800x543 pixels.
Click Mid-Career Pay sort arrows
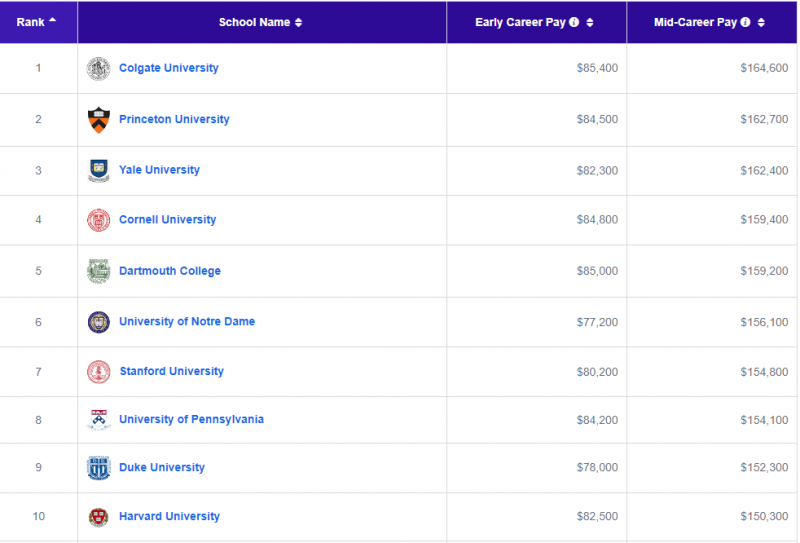(761, 22)
